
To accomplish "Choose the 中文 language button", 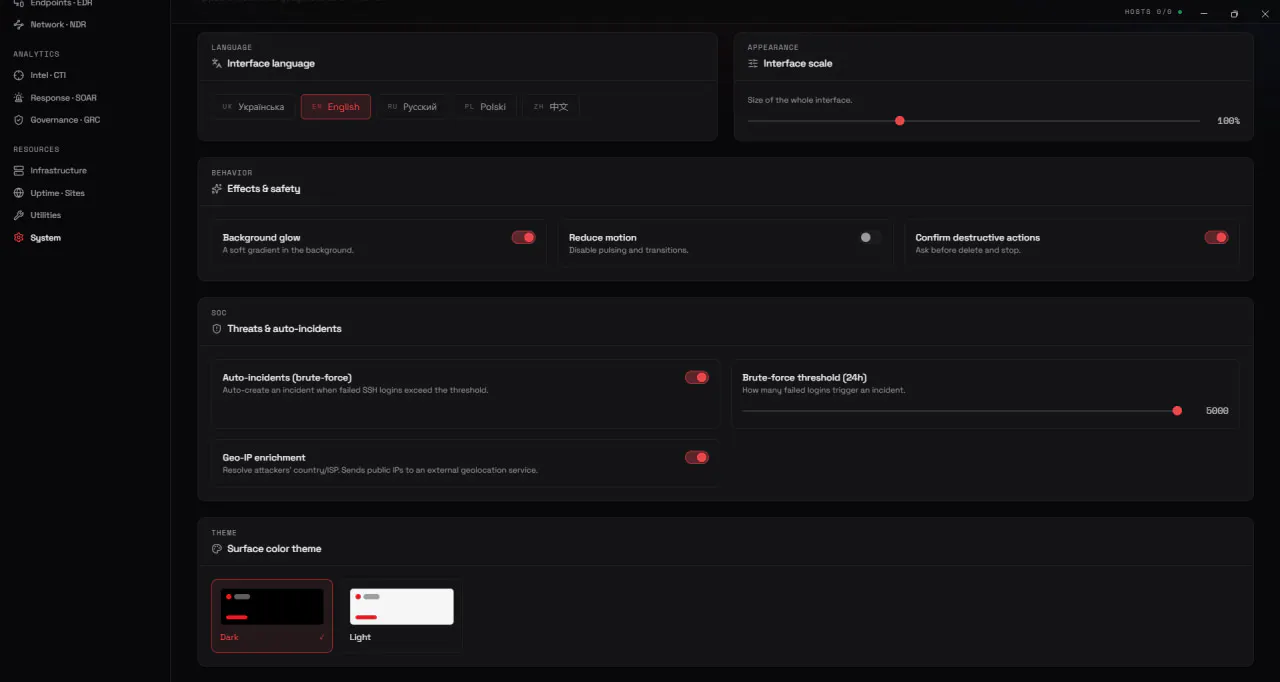I will (551, 107).
